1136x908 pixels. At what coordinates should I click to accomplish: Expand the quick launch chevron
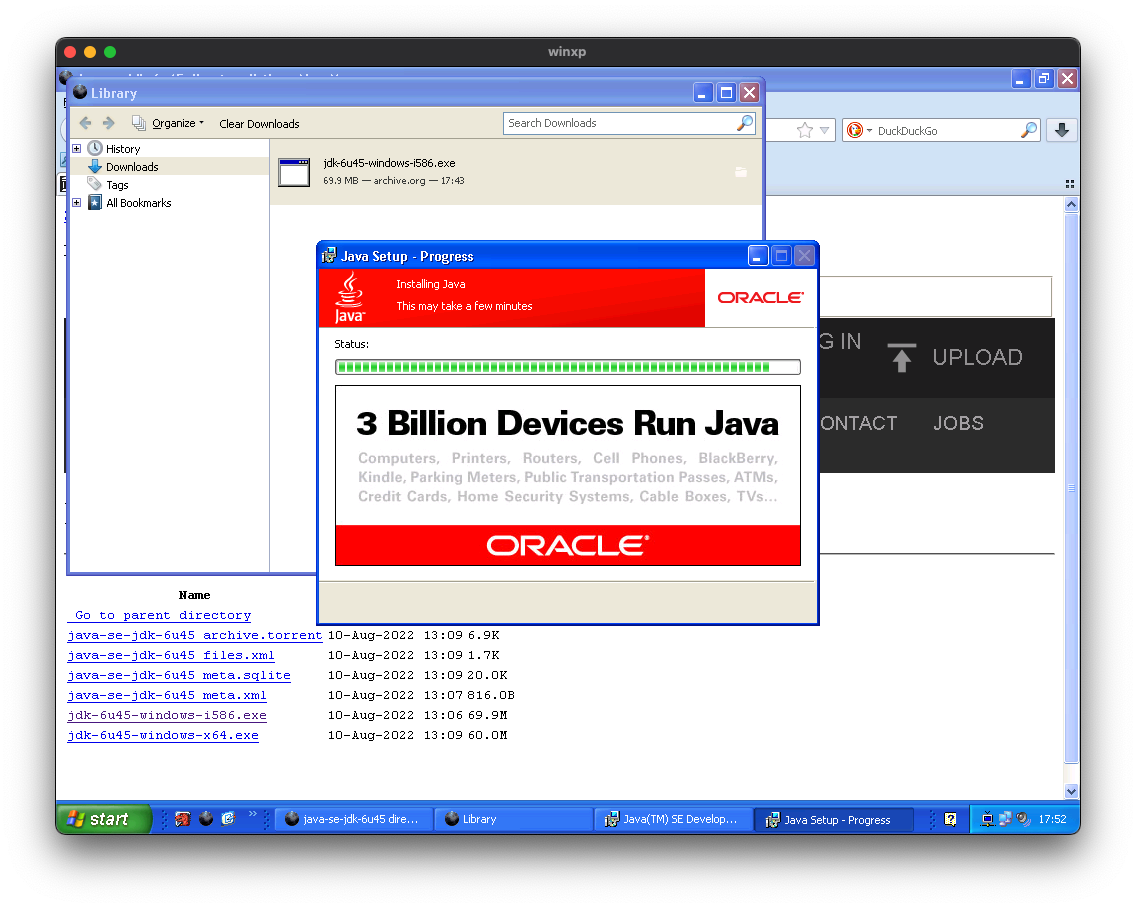point(252,814)
